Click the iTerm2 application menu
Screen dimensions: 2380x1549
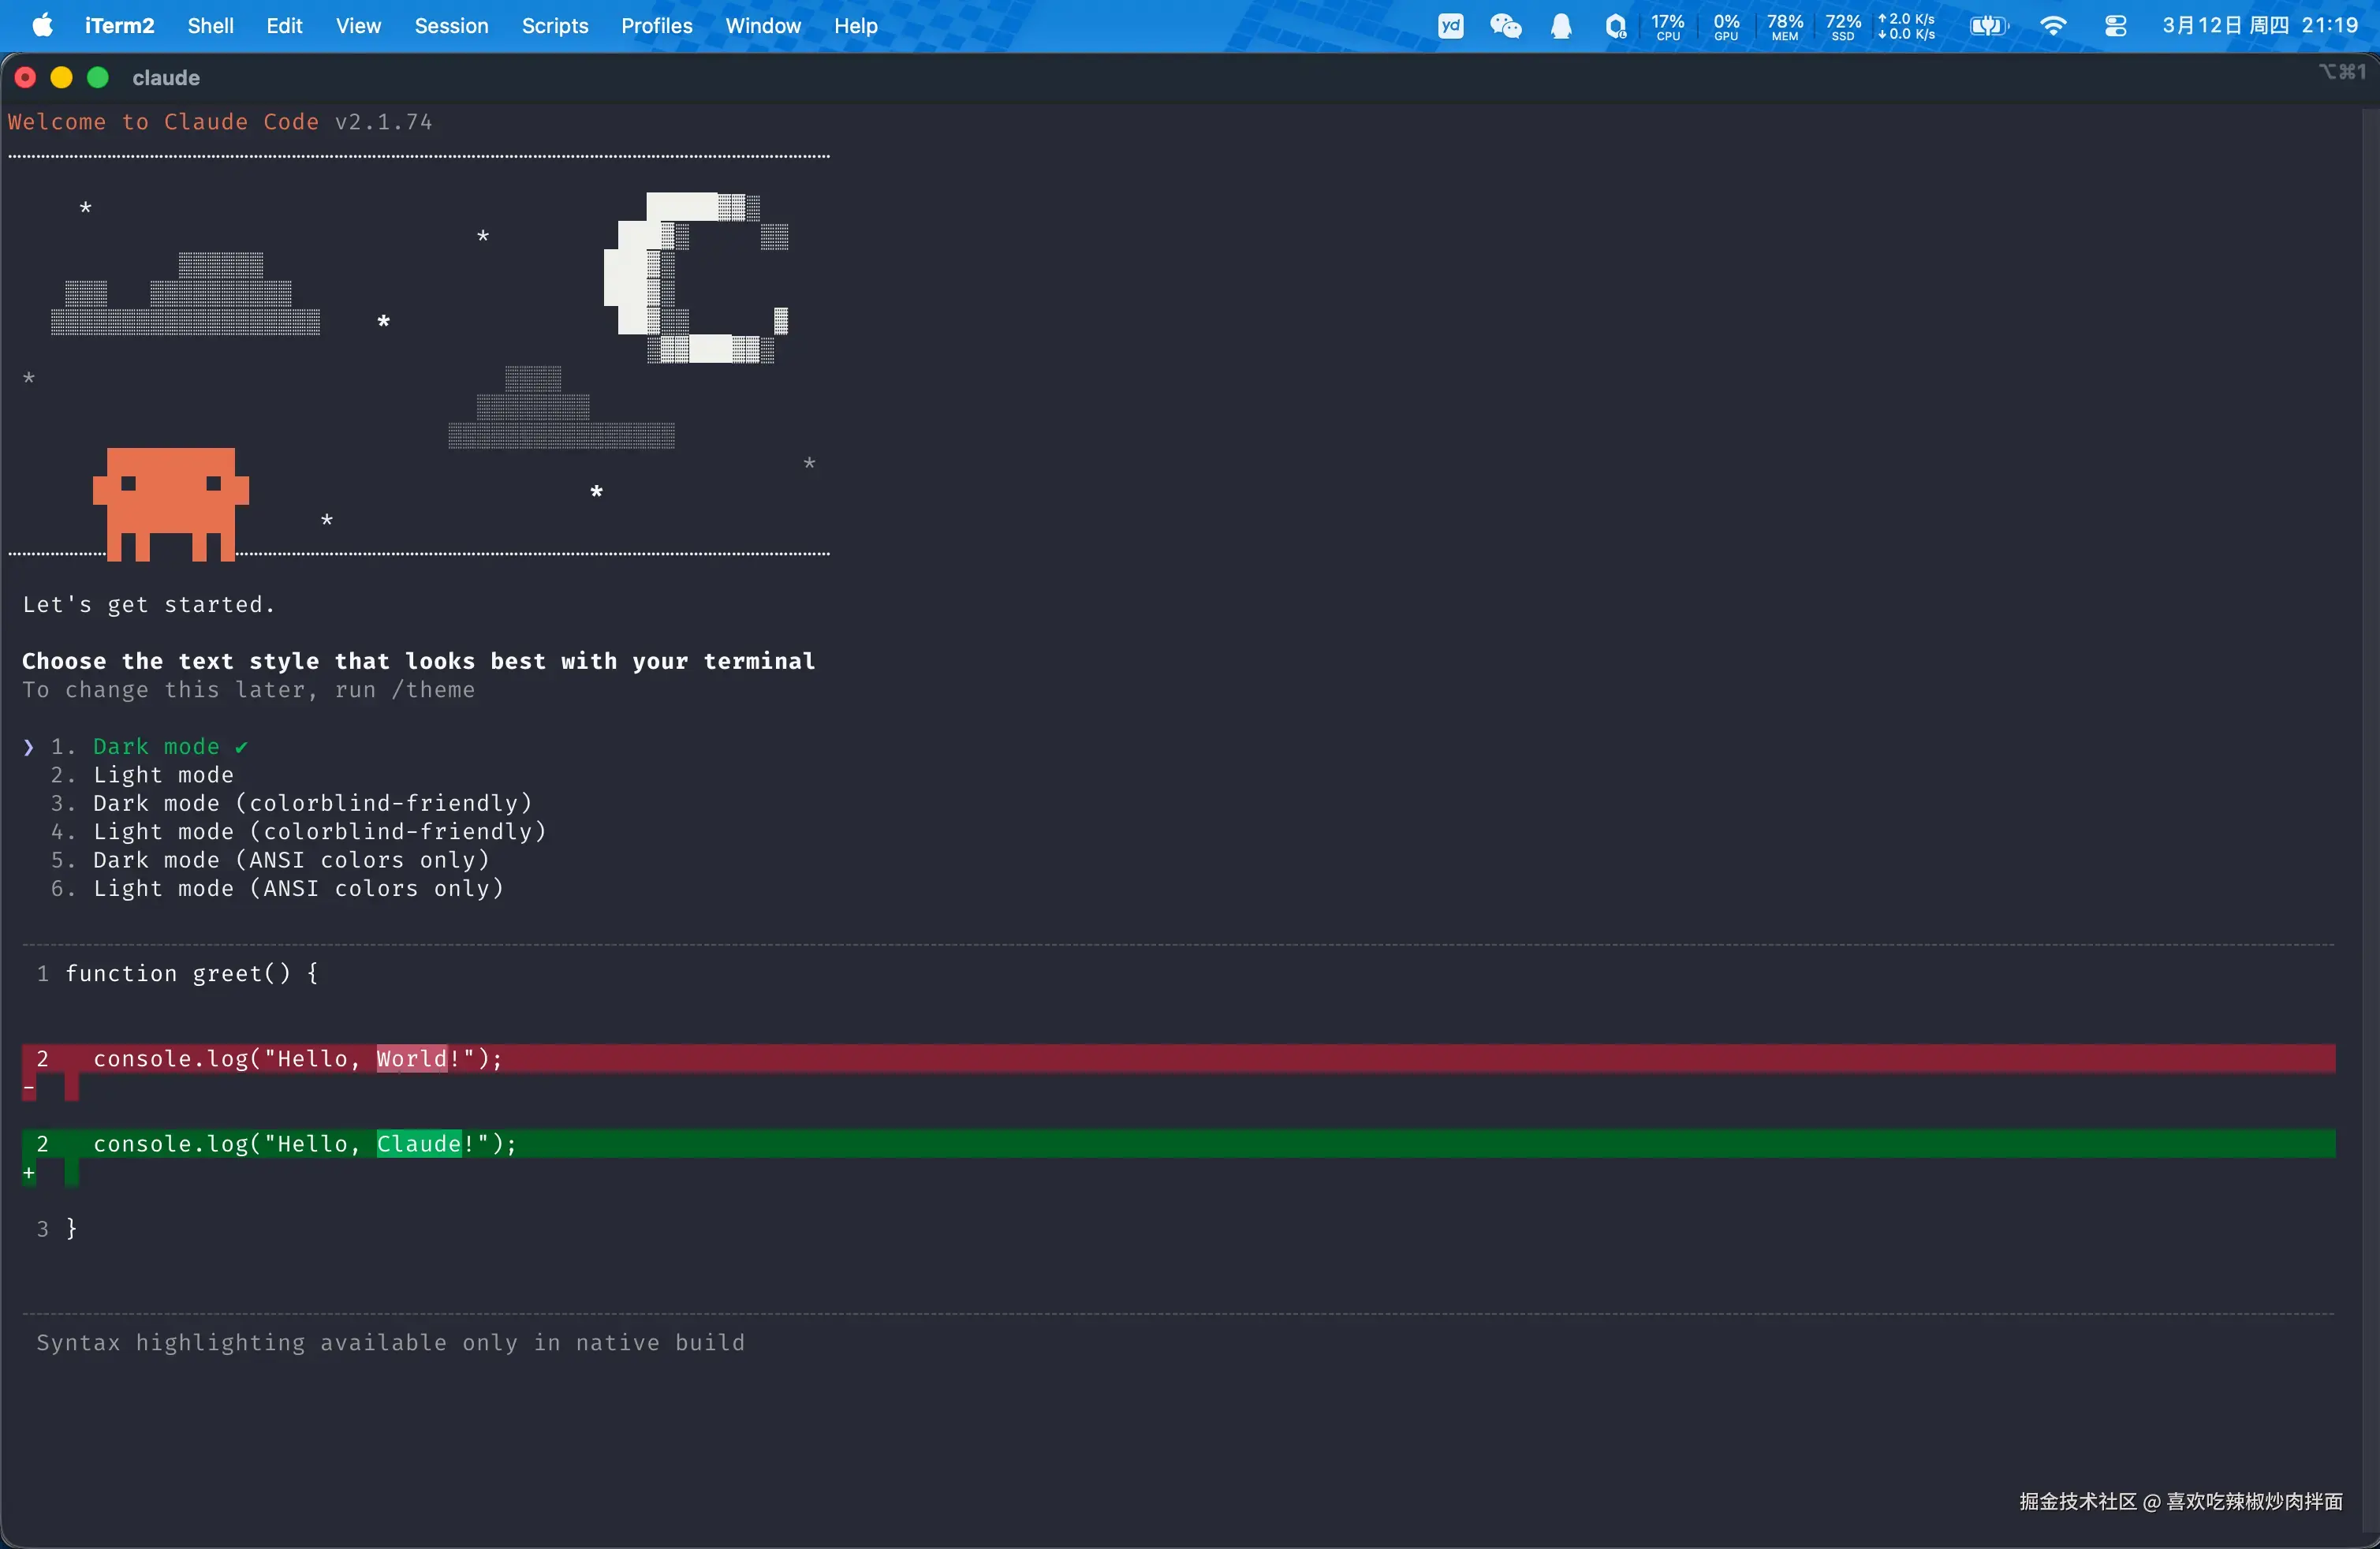119,26
